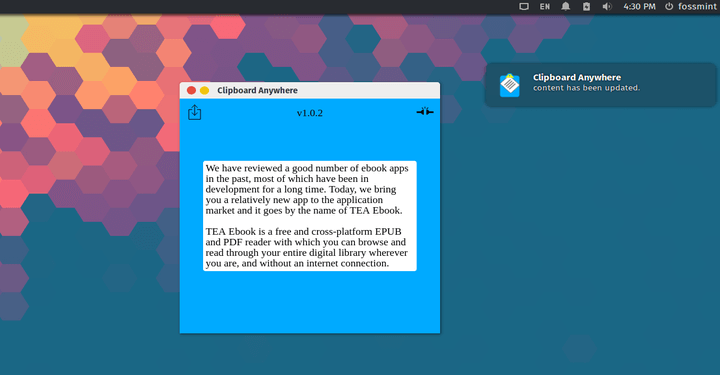Click inside the clipboard text box
The width and height of the screenshot is (720, 375).
310,216
